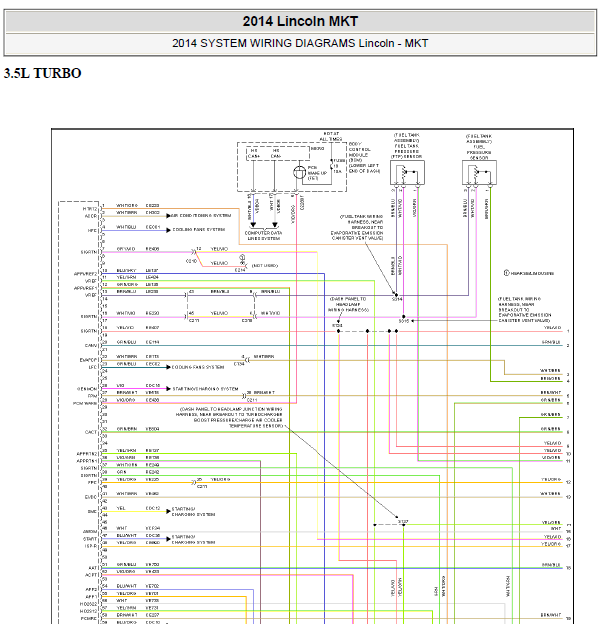This screenshot has height=624, width=601.
Task: Click the Fuel Pressure Sensor symbol box
Action: tap(479, 172)
